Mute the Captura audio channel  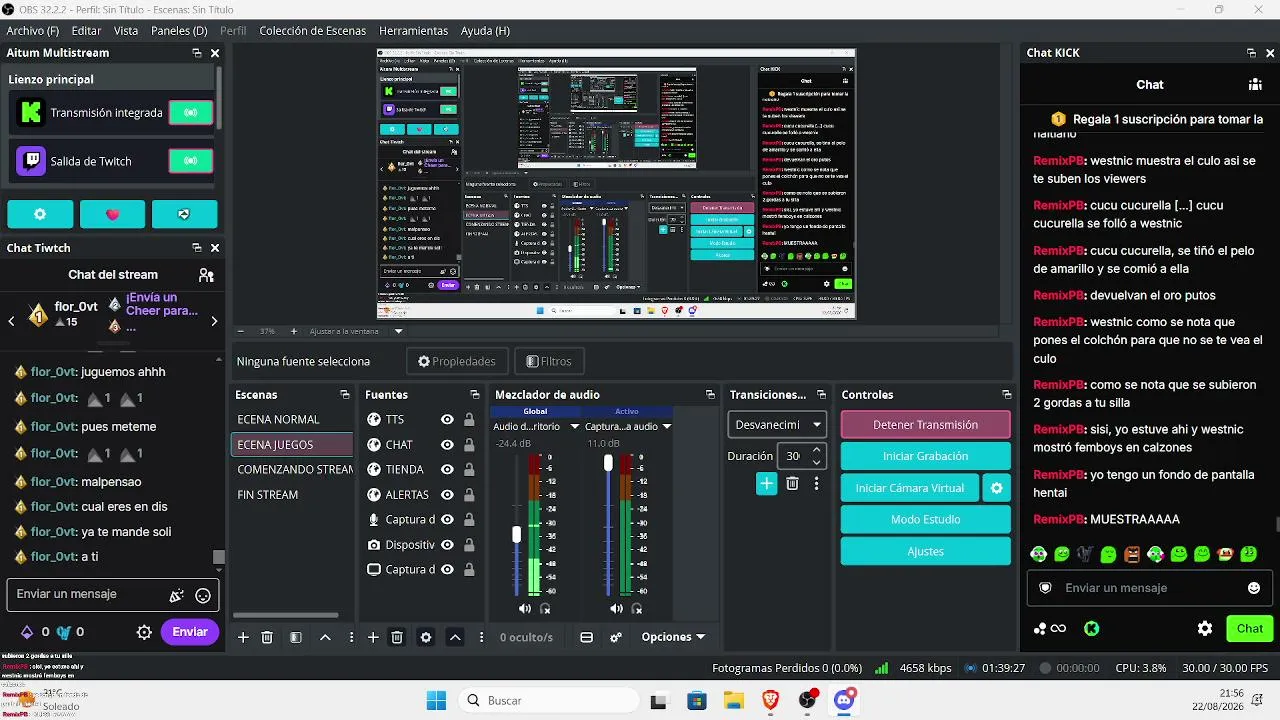(x=616, y=609)
